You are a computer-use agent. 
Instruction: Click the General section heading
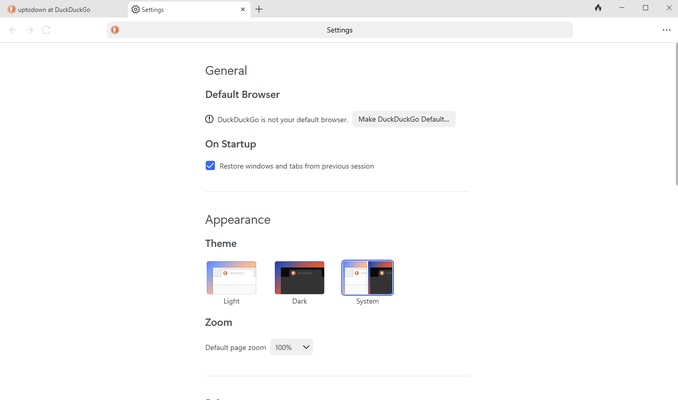tap(226, 70)
